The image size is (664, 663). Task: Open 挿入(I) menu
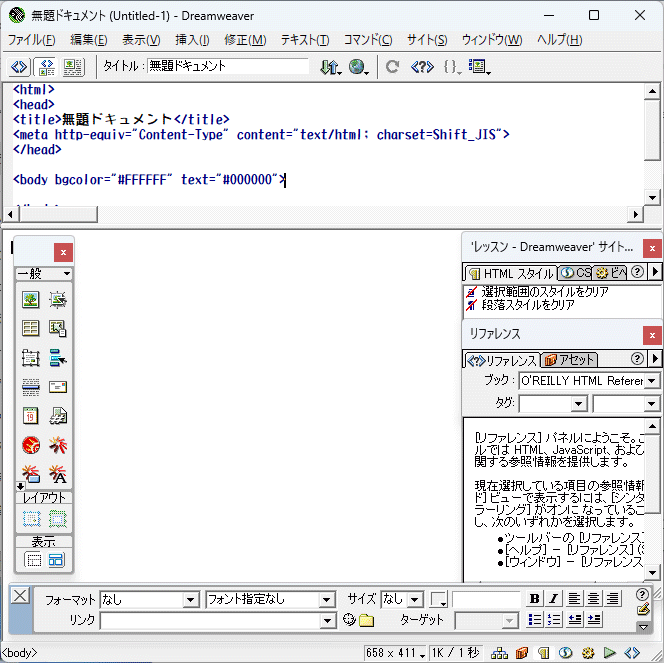point(192,40)
